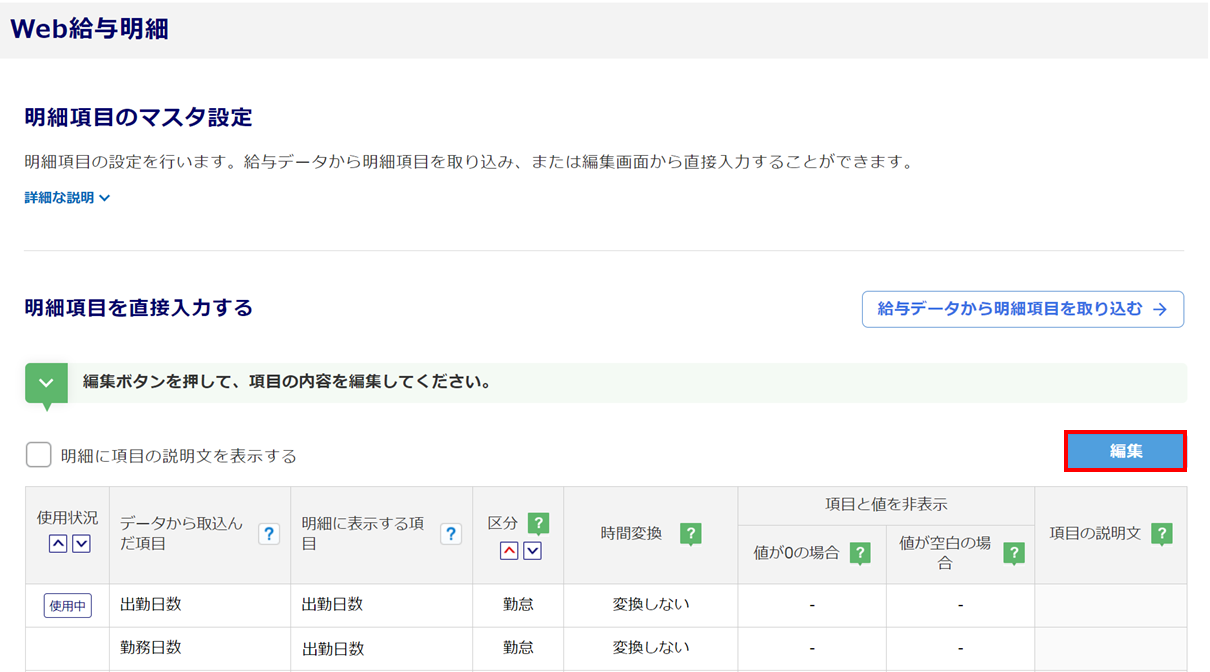The width and height of the screenshot is (1210, 672).
Task: Open help icon for データから取込んだ項目
Action: click(268, 534)
